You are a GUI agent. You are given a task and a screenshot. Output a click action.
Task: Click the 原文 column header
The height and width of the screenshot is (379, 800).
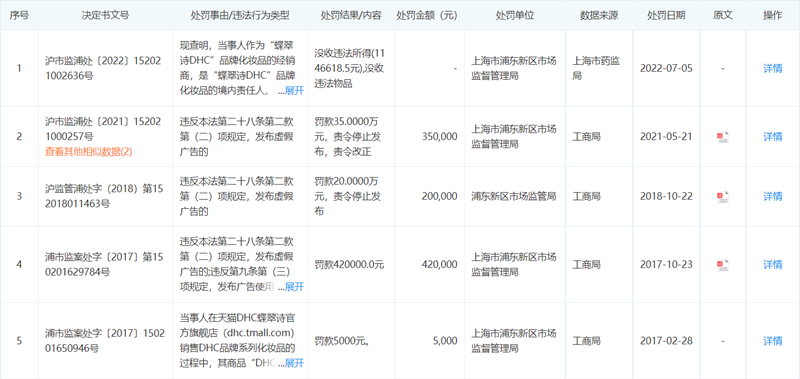pos(722,15)
